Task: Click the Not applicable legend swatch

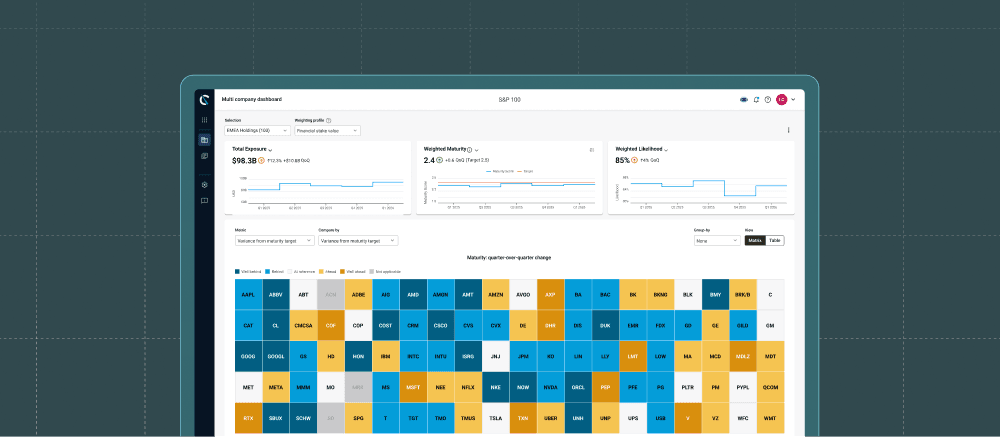Action: pos(372,272)
